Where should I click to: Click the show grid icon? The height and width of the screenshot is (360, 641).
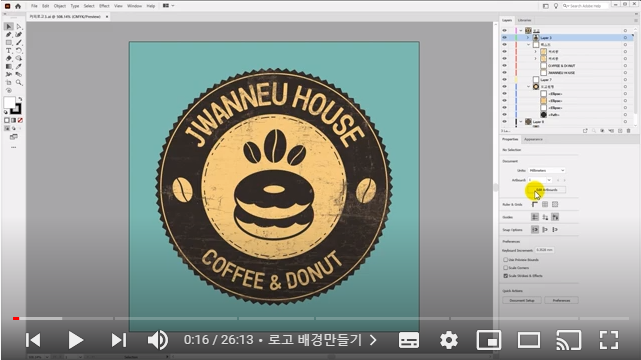pyautogui.click(x=545, y=204)
